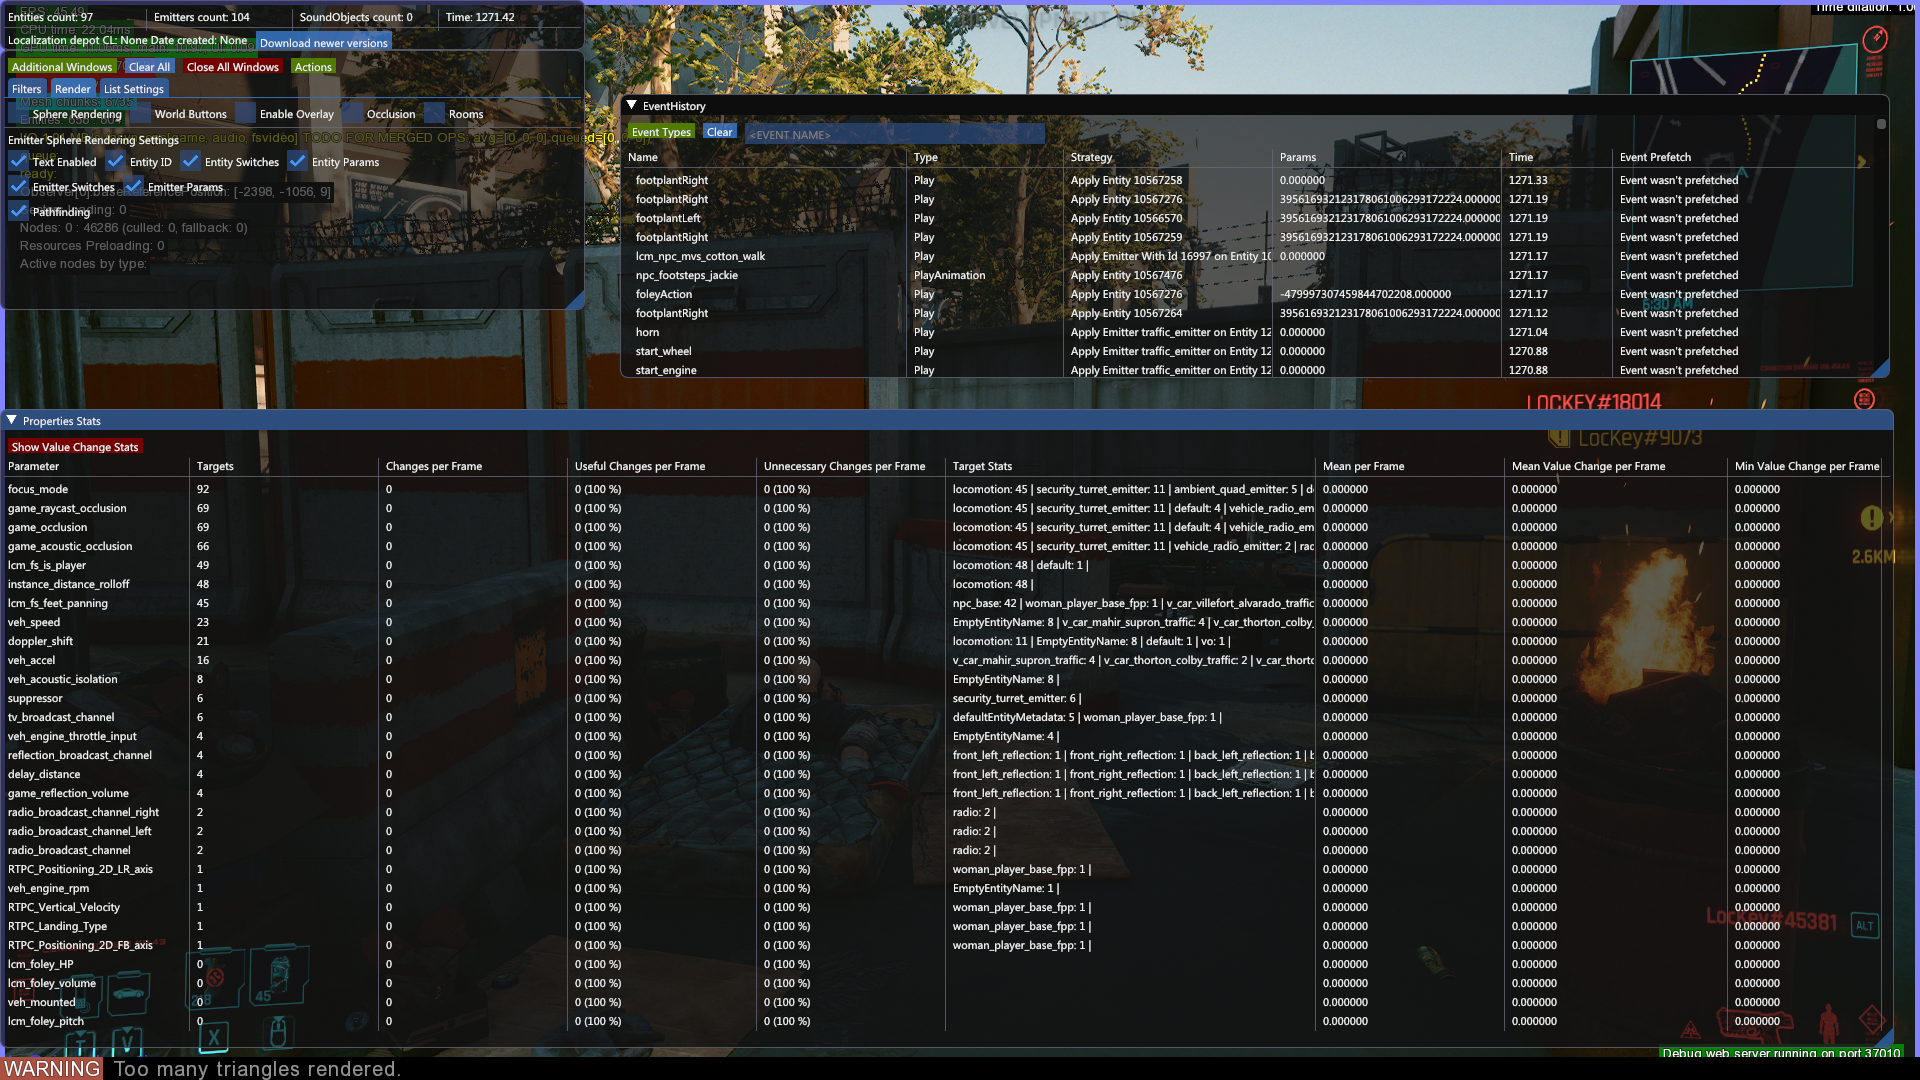Viewport: 1920px width, 1080px height.
Task: Click the EventHistory vertical scrollbar handle
Action: (x=1881, y=124)
